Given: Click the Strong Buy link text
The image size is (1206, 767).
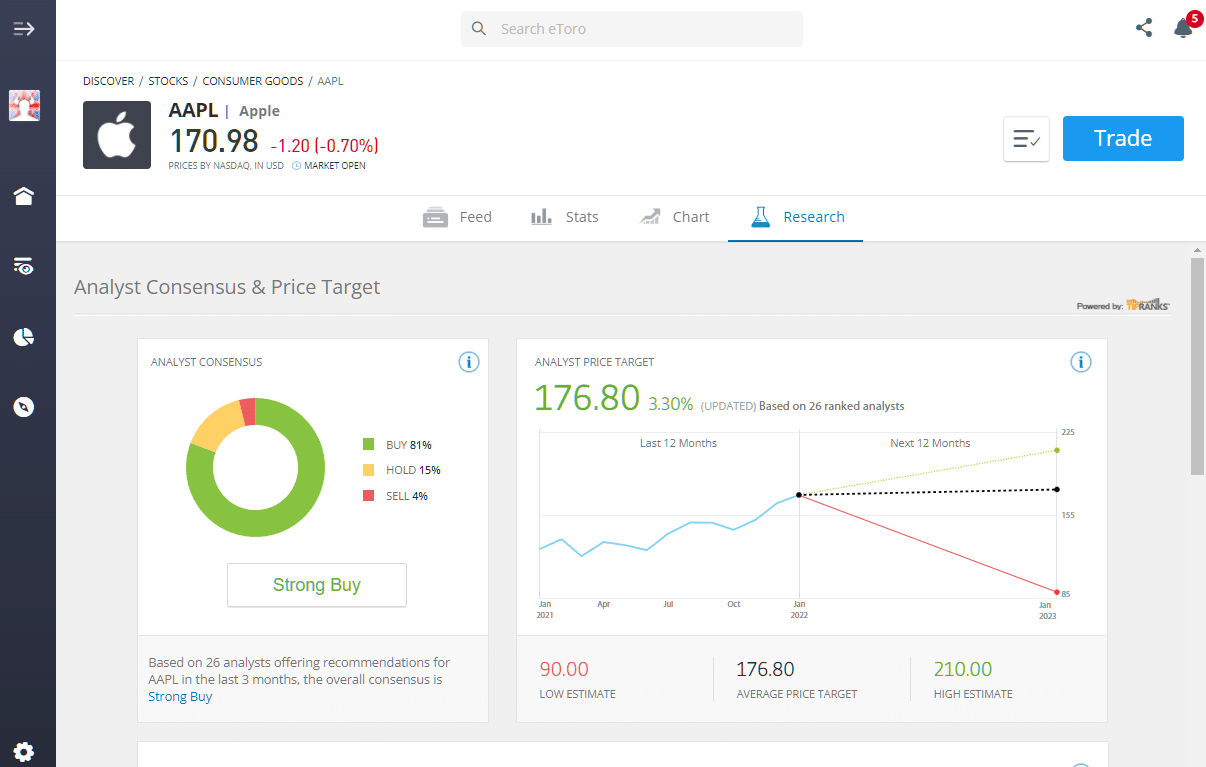Looking at the screenshot, I should coord(180,696).
